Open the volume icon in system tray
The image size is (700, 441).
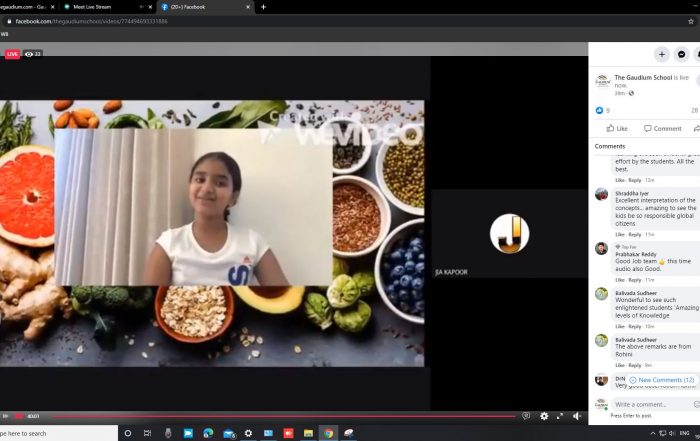click(x=672, y=433)
